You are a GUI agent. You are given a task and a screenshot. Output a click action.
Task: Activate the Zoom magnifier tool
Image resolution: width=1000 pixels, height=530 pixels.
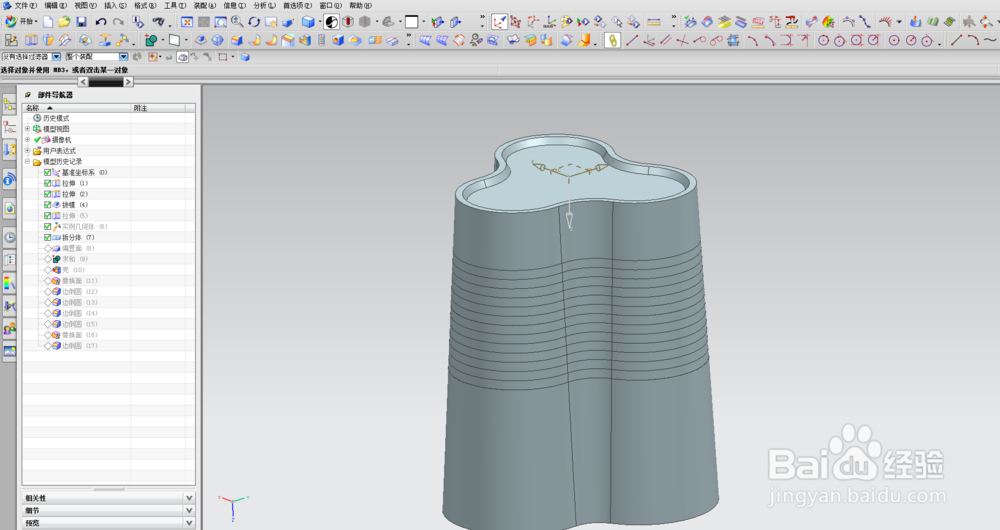[x=237, y=22]
